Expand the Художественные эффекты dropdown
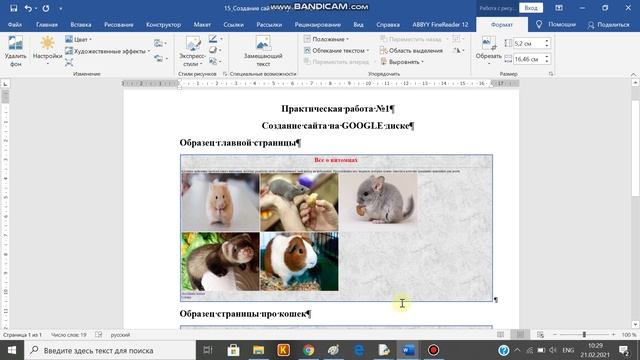Image resolution: width=640 pixels, height=360 pixels. [x=149, y=51]
